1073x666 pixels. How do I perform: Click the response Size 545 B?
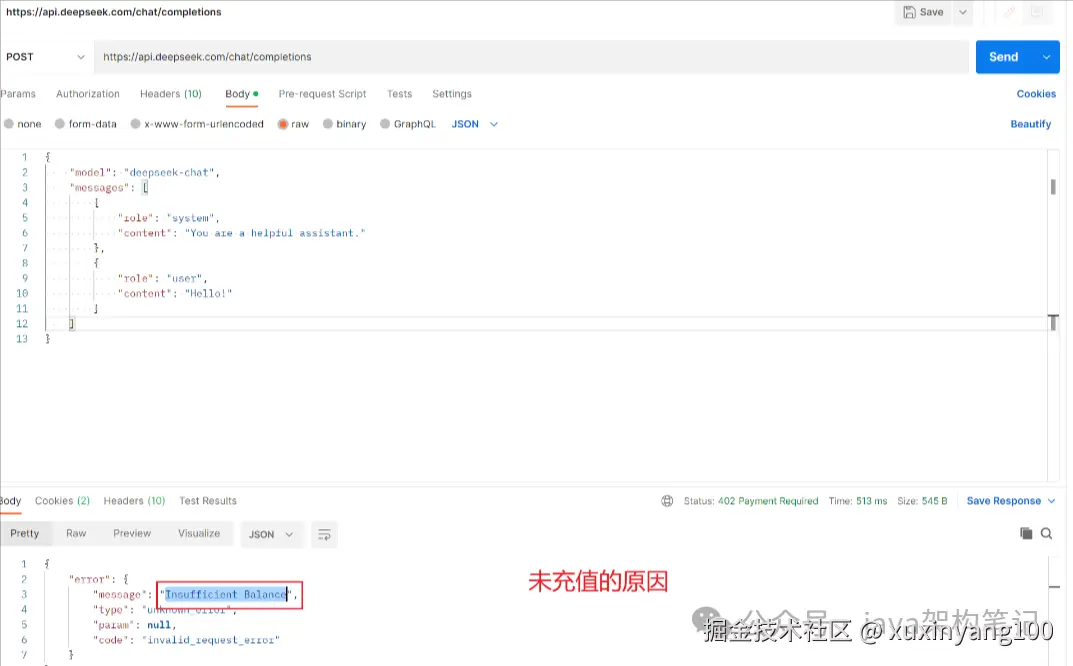[x=922, y=501]
